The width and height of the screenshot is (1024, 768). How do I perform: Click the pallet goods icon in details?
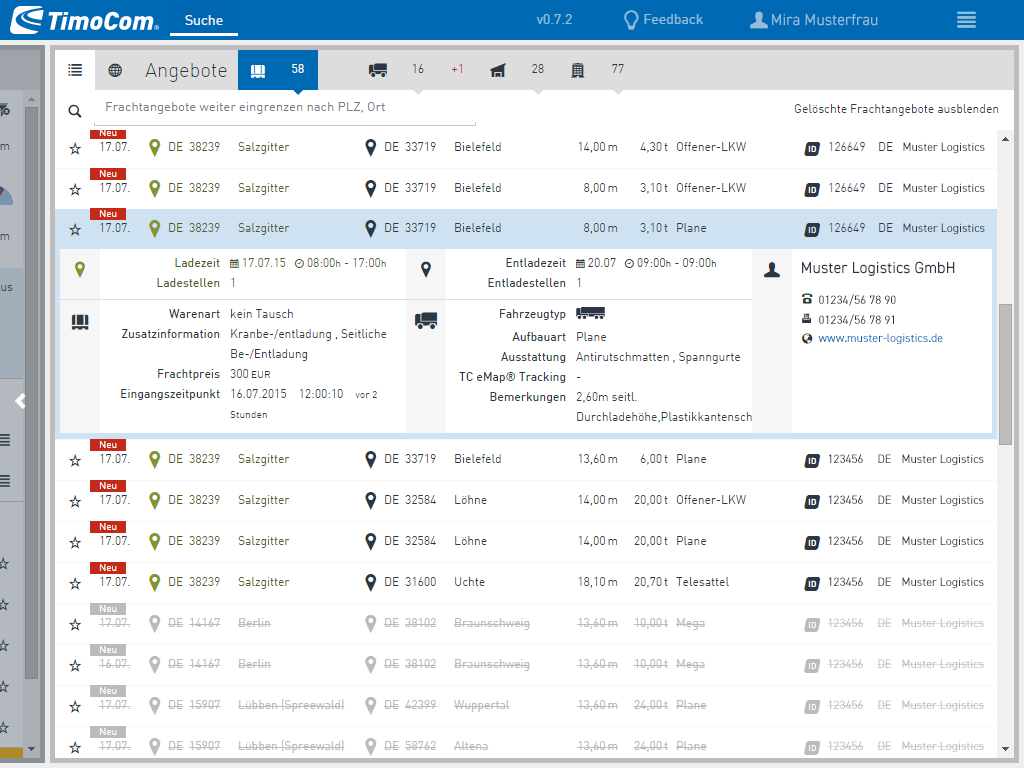[80, 322]
